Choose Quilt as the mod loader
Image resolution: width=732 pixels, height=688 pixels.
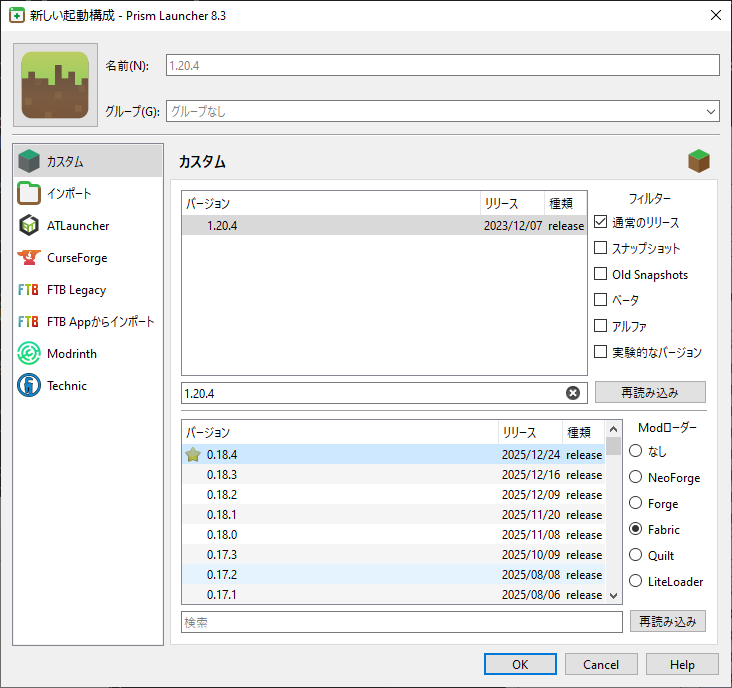[x=636, y=556]
